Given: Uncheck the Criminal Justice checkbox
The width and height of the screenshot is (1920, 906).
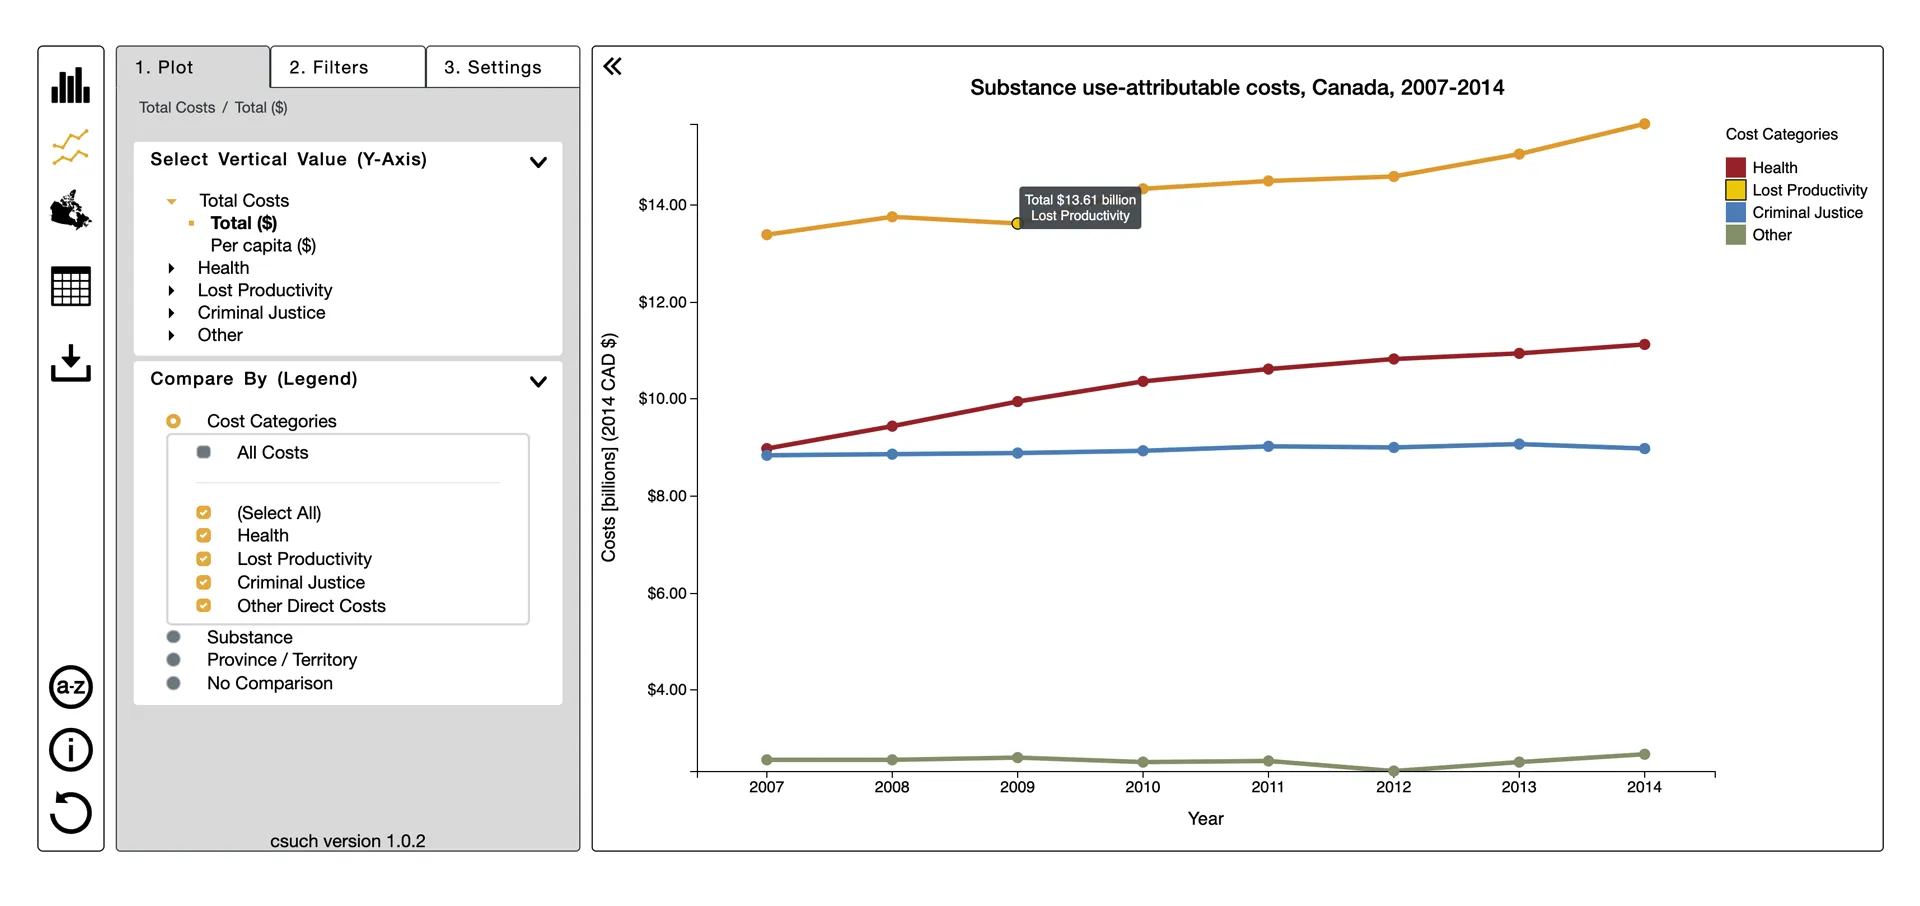Looking at the screenshot, I should pyautogui.click(x=204, y=582).
